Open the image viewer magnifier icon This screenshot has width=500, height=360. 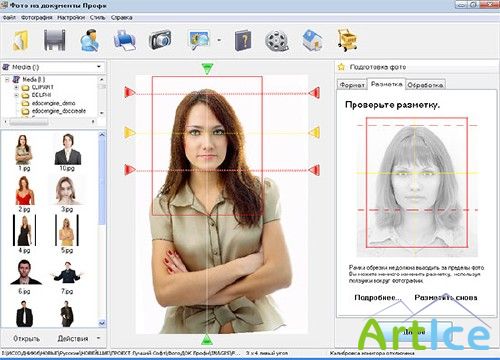coord(199,40)
